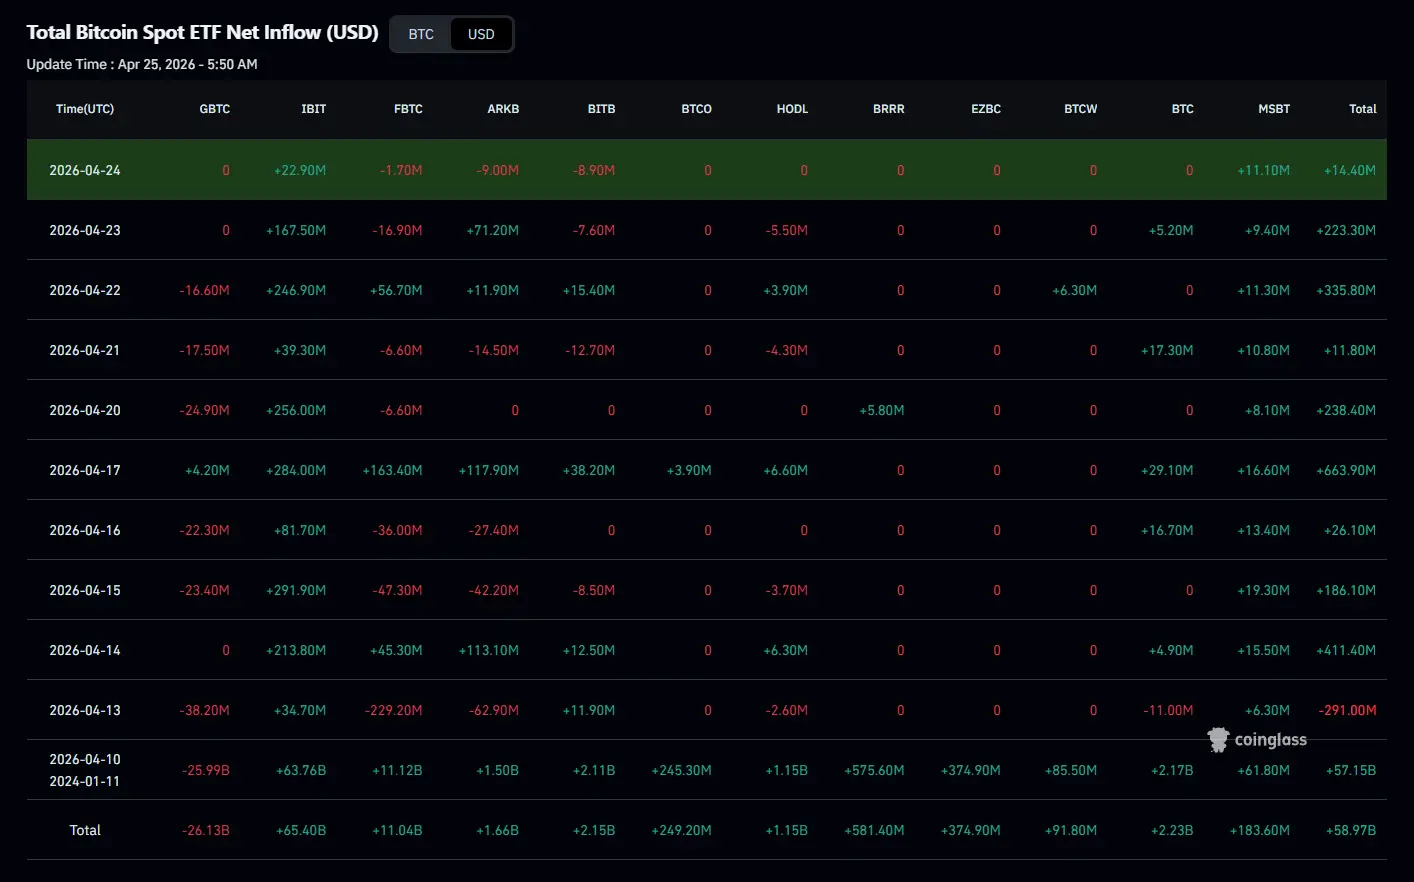Click the 2026-04-17 date cell
The width and height of the screenshot is (1414, 882).
85,470
